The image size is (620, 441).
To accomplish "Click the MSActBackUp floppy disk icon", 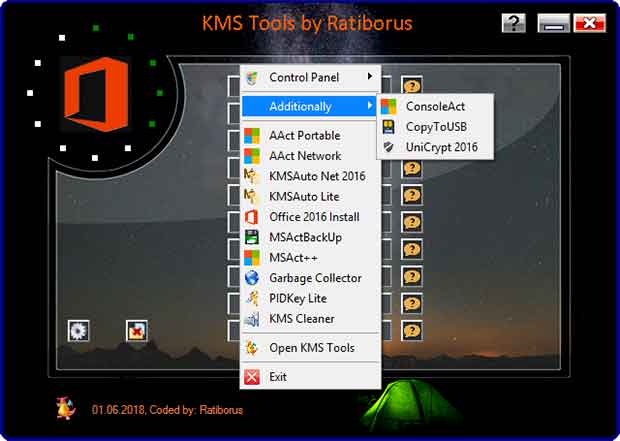I will (252, 237).
